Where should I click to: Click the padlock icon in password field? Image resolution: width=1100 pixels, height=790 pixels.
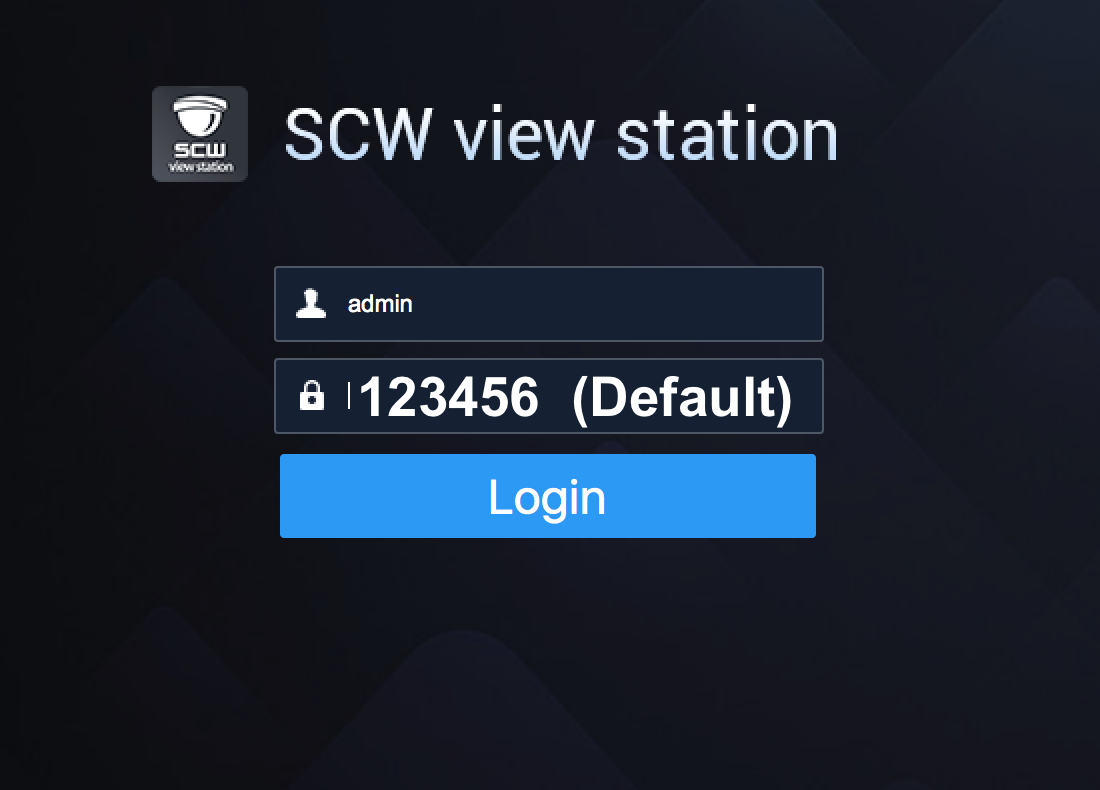click(311, 396)
